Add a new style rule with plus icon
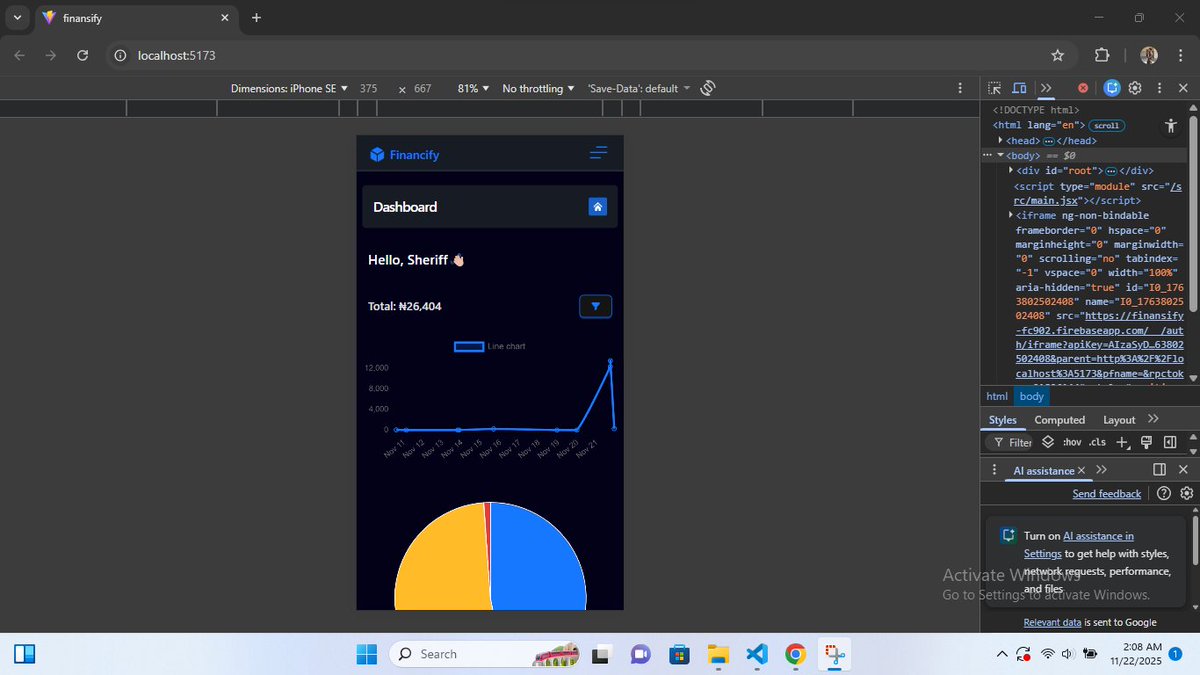The height and width of the screenshot is (675, 1200). coord(1122,442)
